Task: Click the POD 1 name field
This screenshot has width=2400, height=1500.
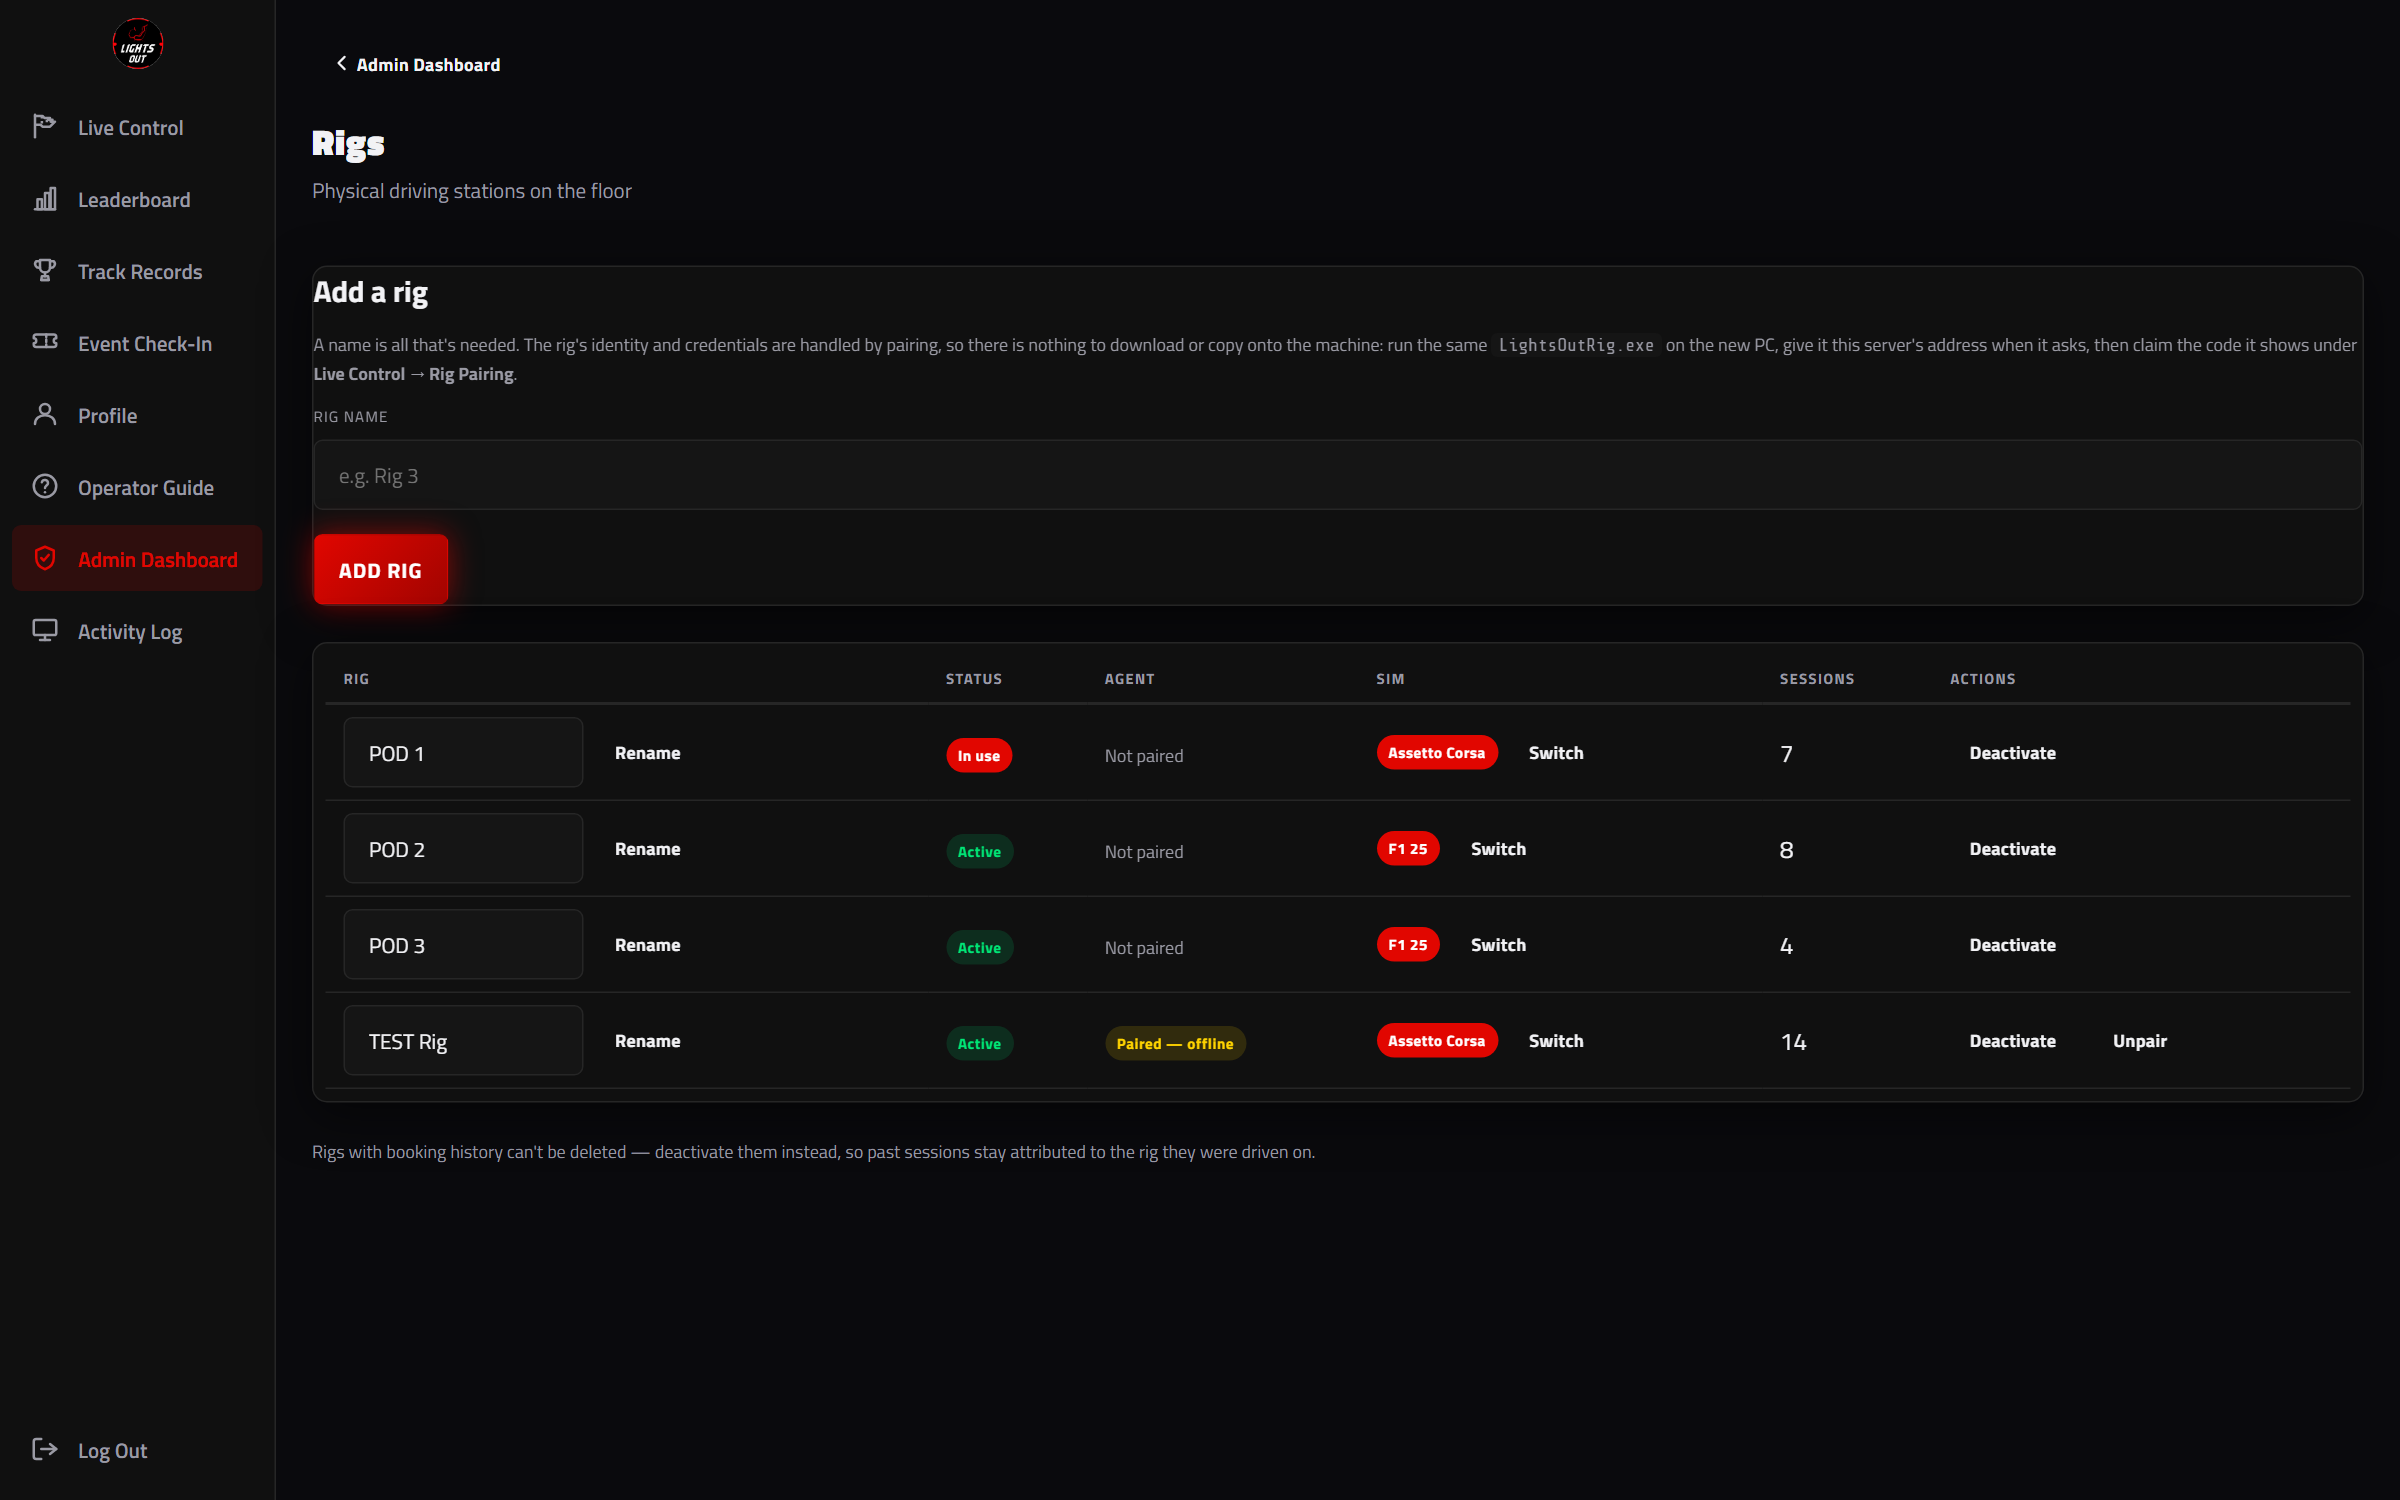Action: 463,753
